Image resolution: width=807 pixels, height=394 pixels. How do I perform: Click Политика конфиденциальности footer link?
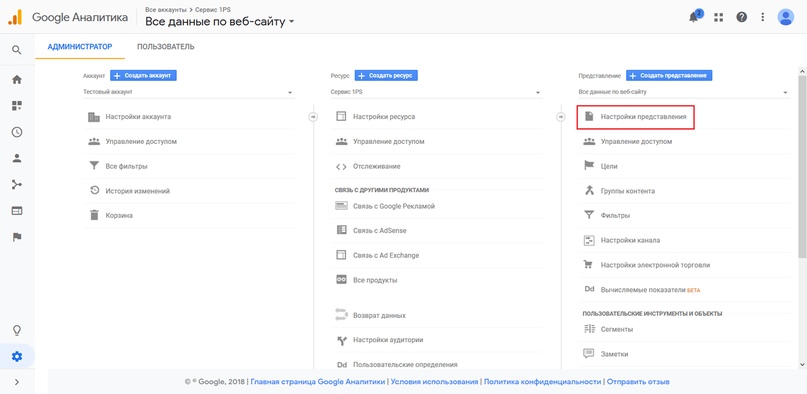[x=542, y=382]
